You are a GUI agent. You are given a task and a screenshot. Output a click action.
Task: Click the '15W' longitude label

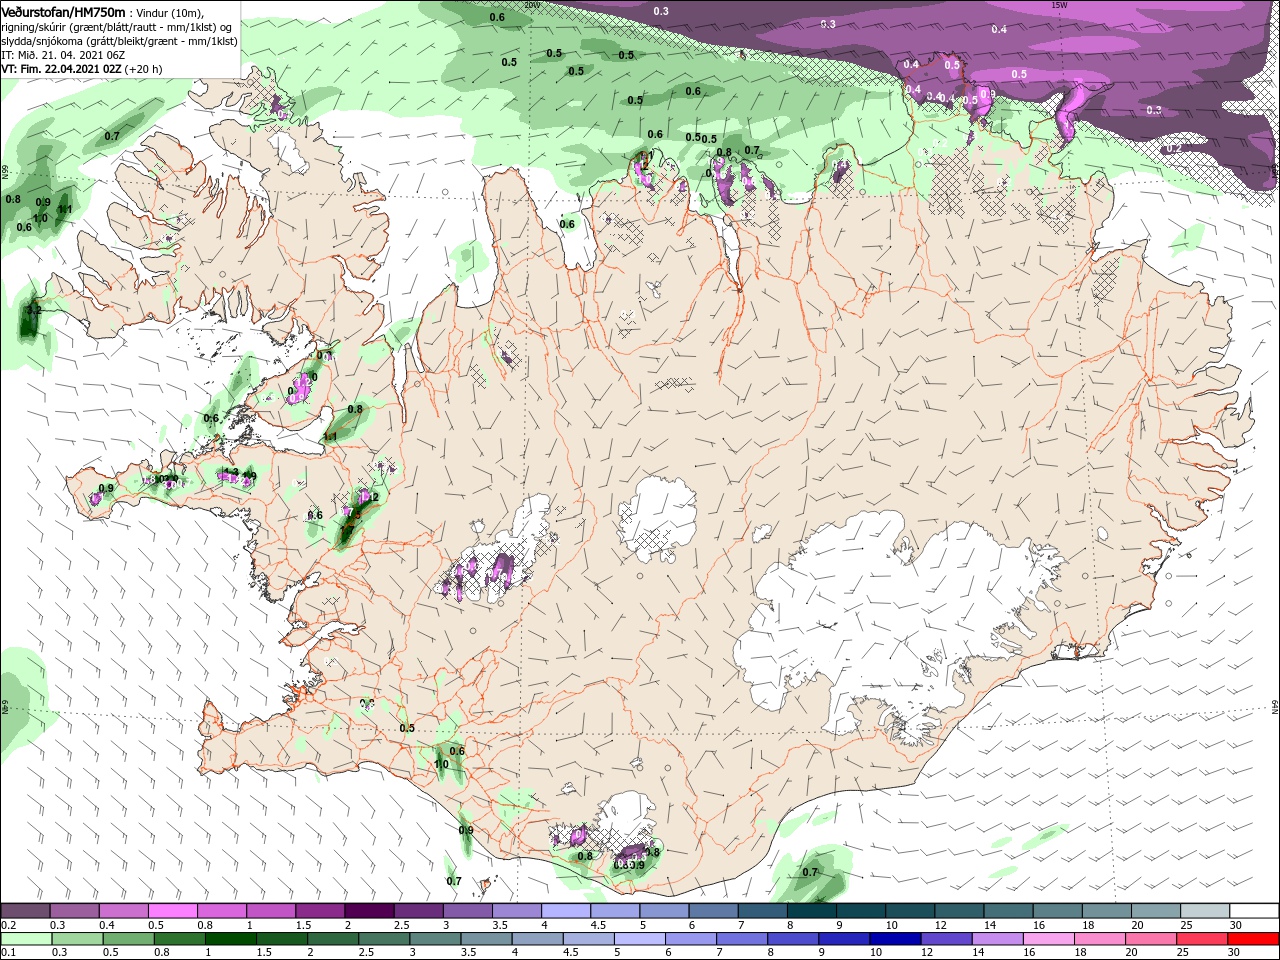pos(1060,5)
